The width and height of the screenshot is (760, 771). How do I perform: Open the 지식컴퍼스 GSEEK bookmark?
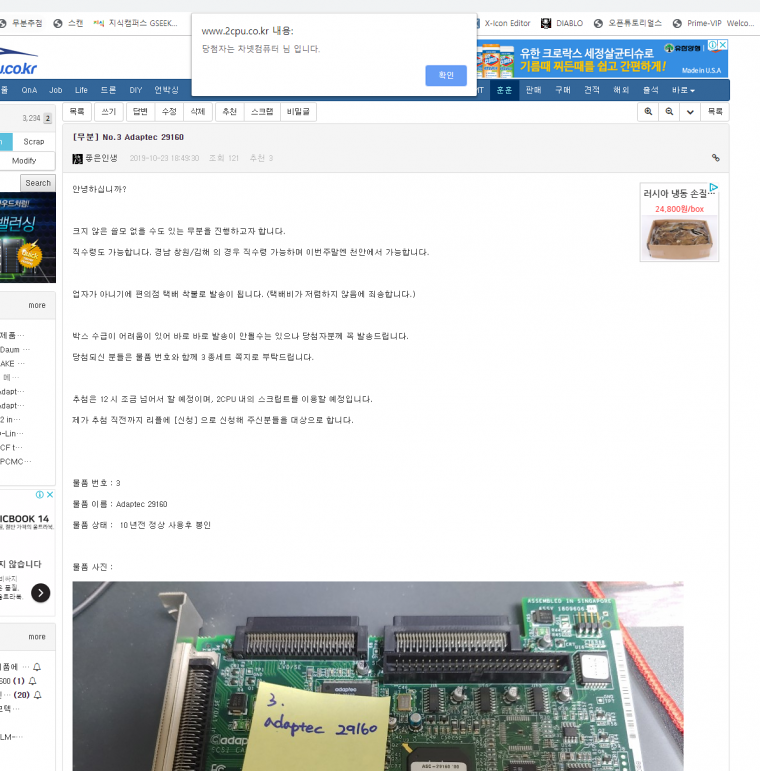tap(136, 23)
